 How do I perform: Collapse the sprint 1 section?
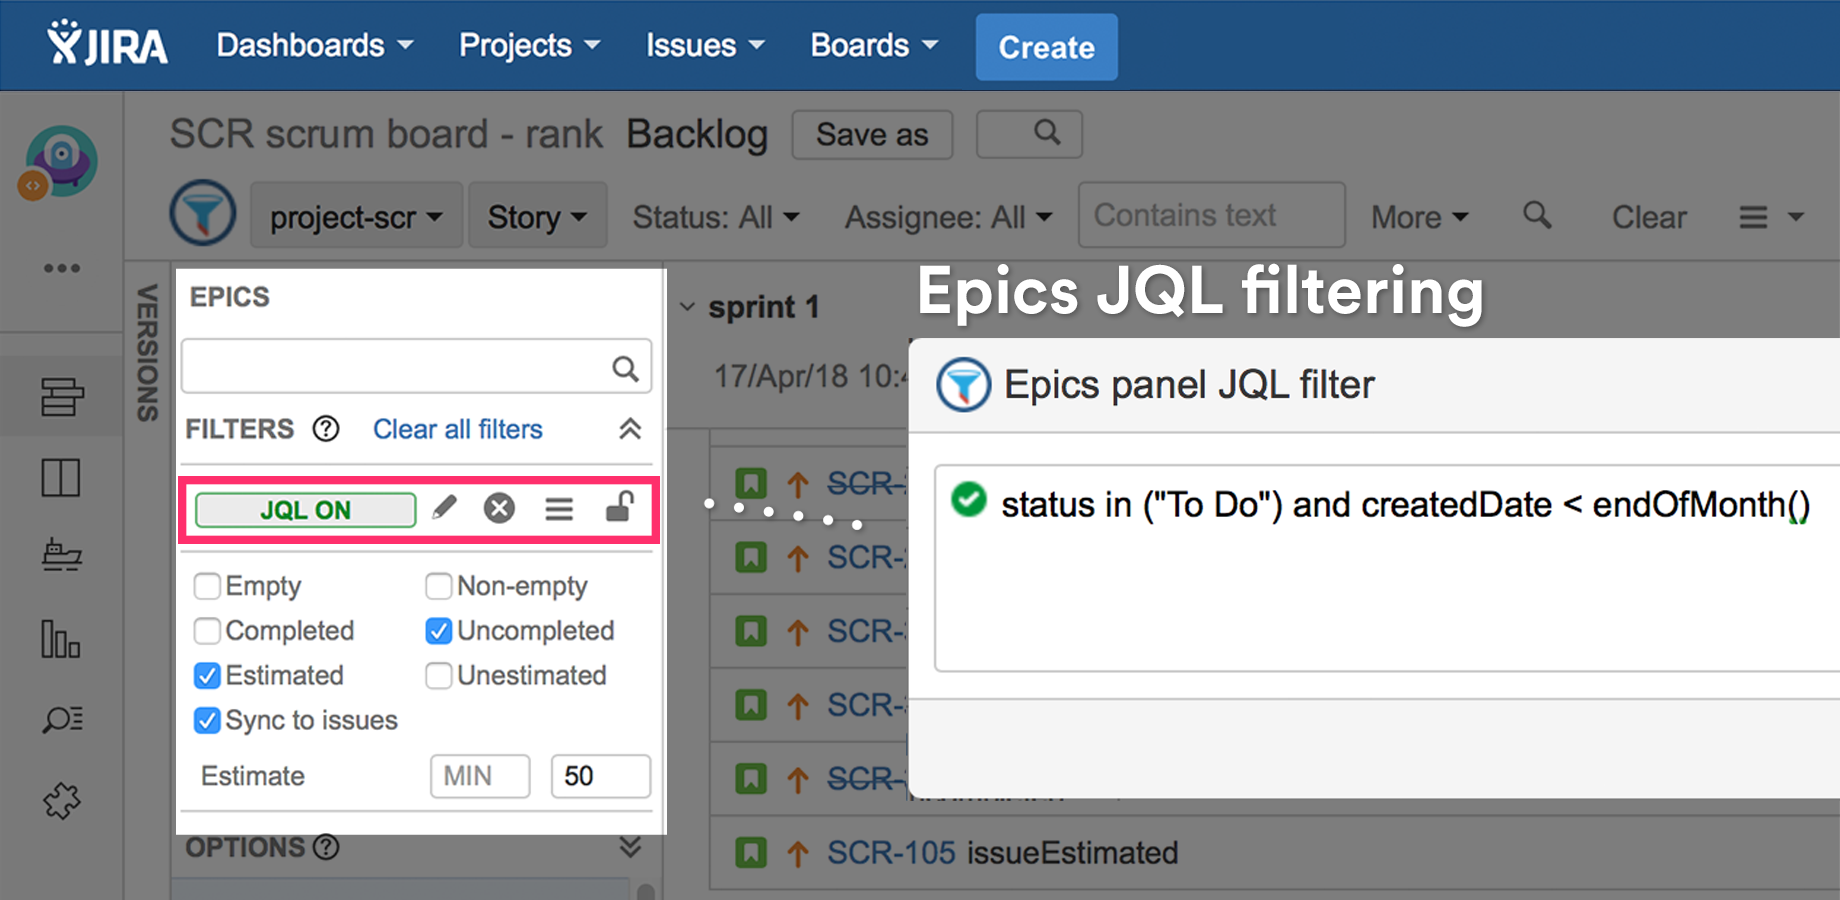click(687, 307)
